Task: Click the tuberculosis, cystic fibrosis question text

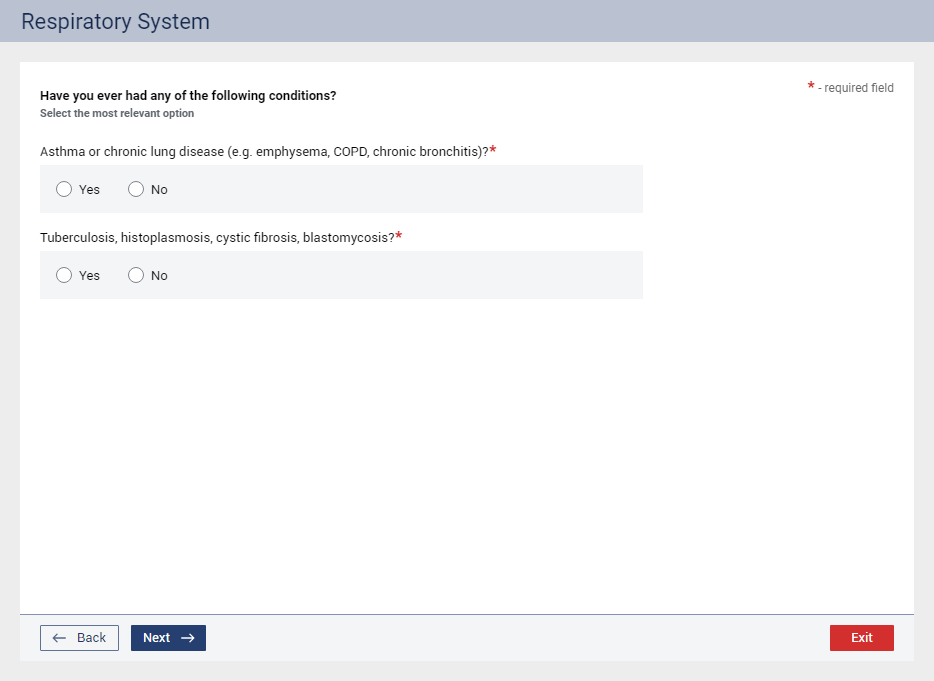Action: pyautogui.click(x=217, y=238)
